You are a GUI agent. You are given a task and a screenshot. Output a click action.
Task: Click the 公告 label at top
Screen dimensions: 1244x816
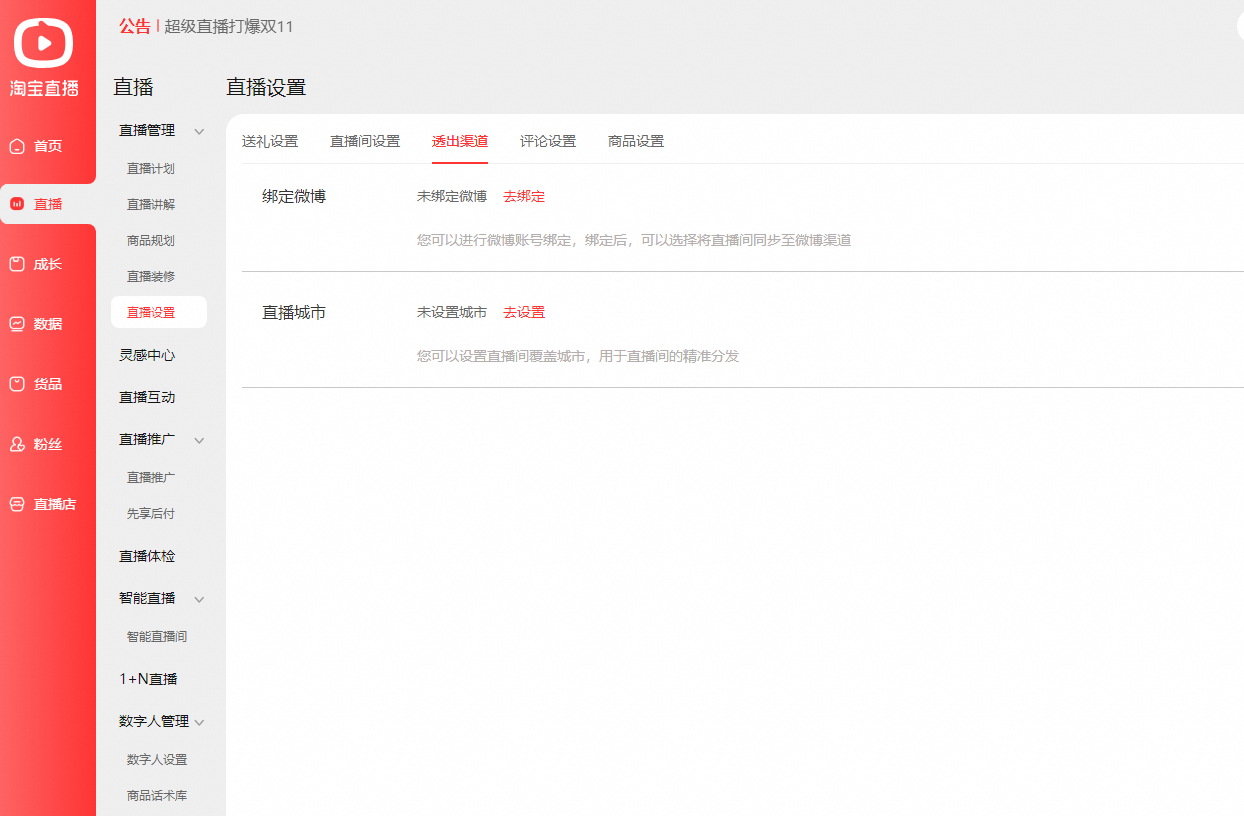(135, 27)
